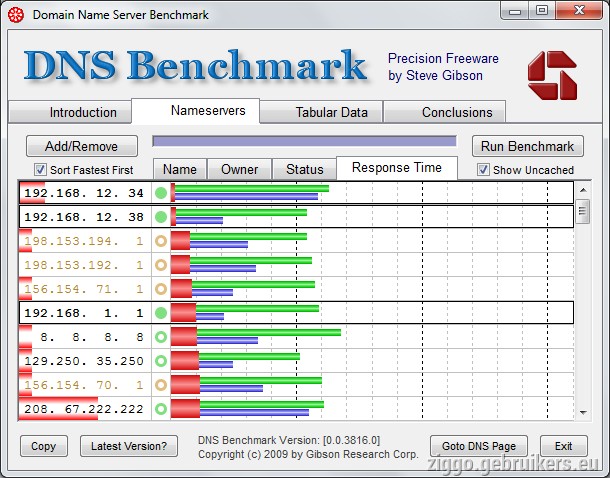
Task: Click the Copy button
Action: point(44,446)
